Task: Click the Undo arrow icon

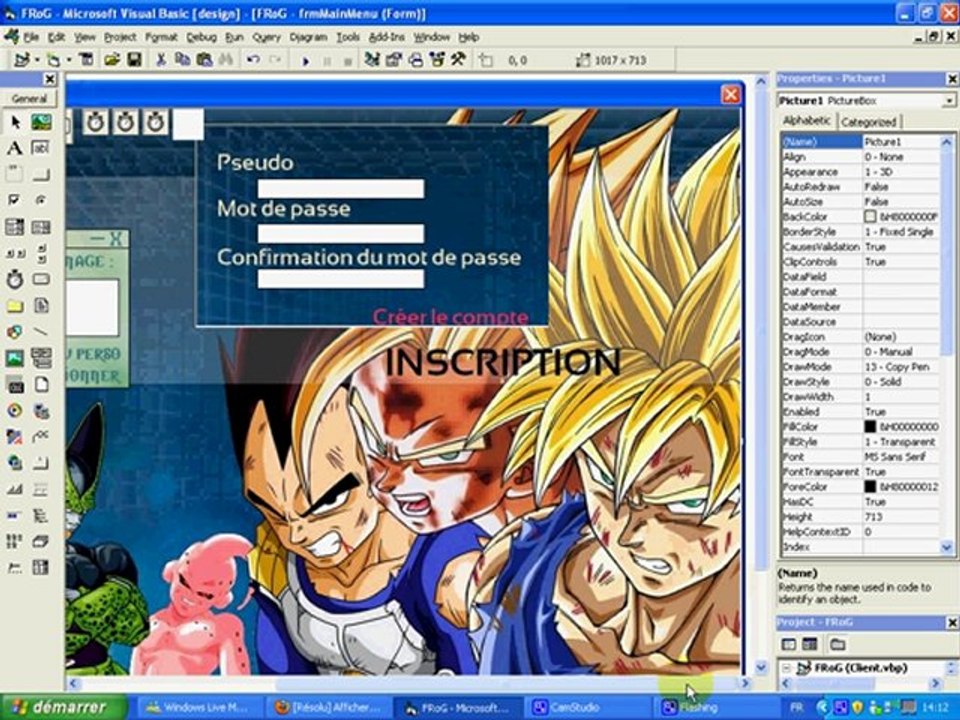Action: [x=253, y=60]
